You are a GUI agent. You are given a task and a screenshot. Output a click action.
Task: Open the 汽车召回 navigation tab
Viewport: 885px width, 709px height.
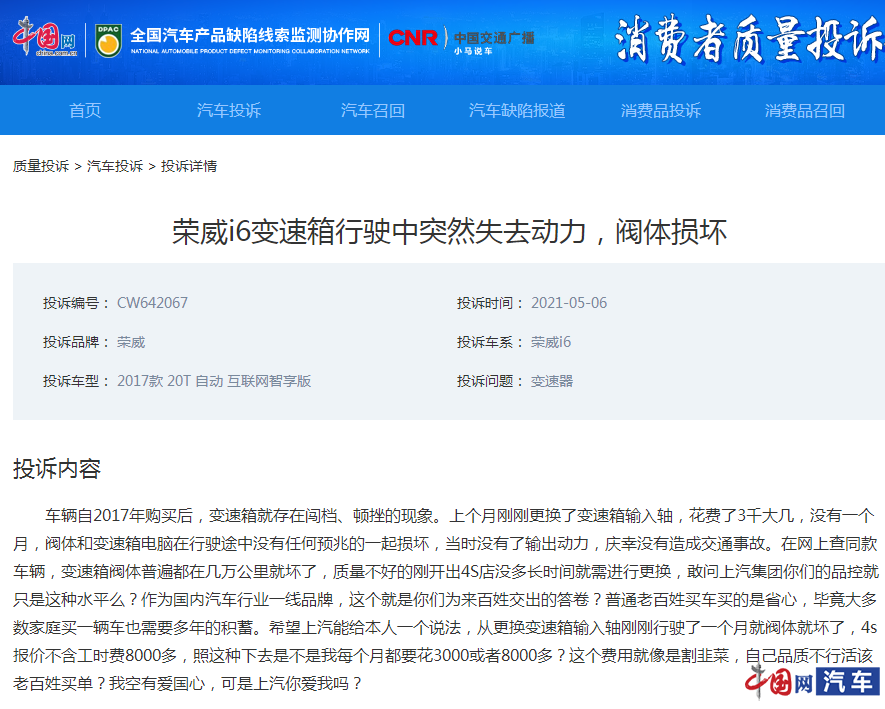coord(373,110)
